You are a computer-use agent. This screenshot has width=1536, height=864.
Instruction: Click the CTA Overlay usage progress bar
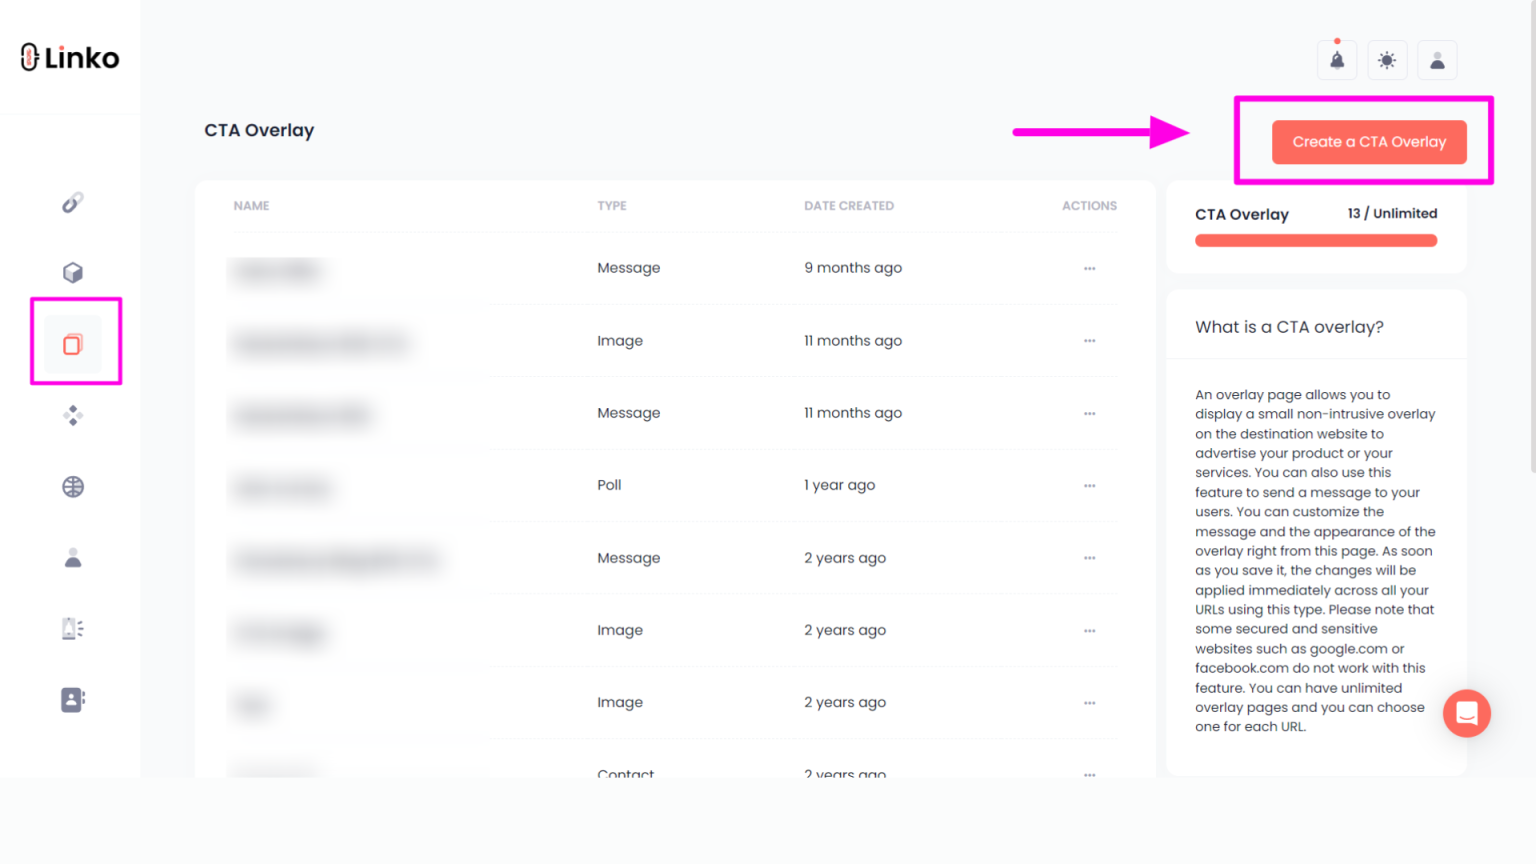(1315, 240)
